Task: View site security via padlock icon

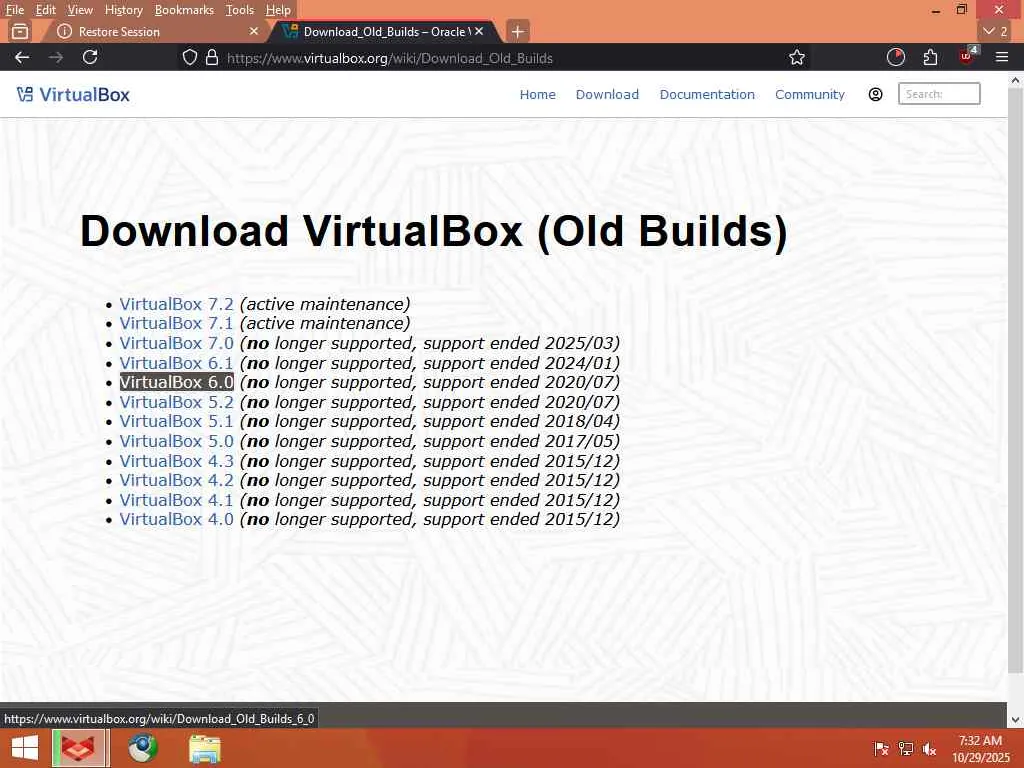Action: pyautogui.click(x=212, y=57)
